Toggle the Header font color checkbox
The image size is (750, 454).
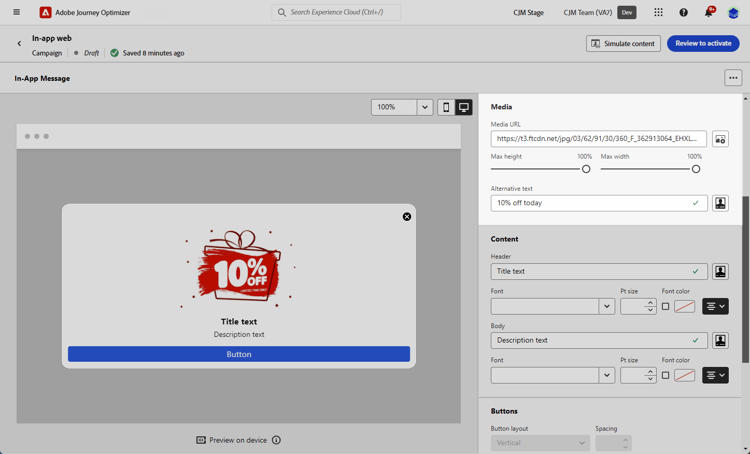click(666, 306)
